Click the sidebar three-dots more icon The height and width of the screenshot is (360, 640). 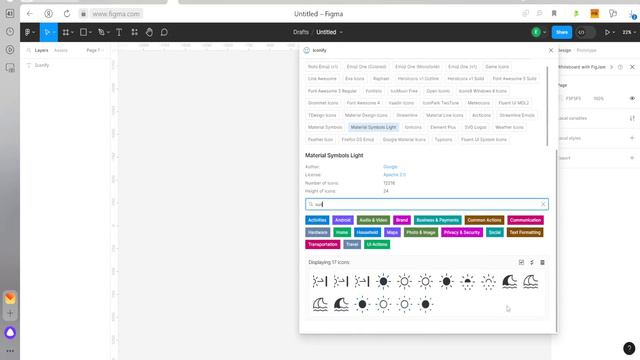tap(10, 351)
